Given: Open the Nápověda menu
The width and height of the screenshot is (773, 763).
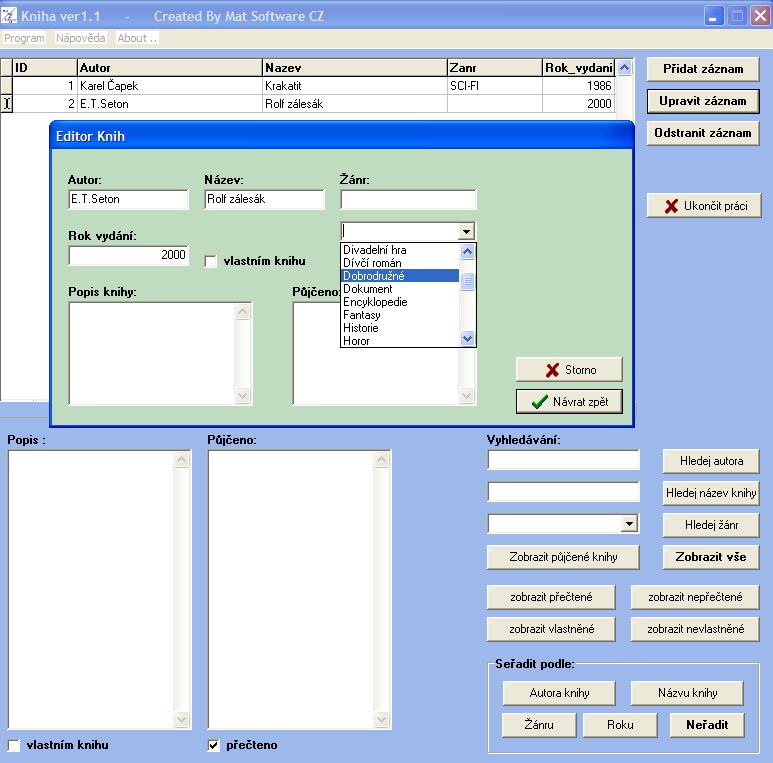Looking at the screenshot, I should (x=80, y=38).
